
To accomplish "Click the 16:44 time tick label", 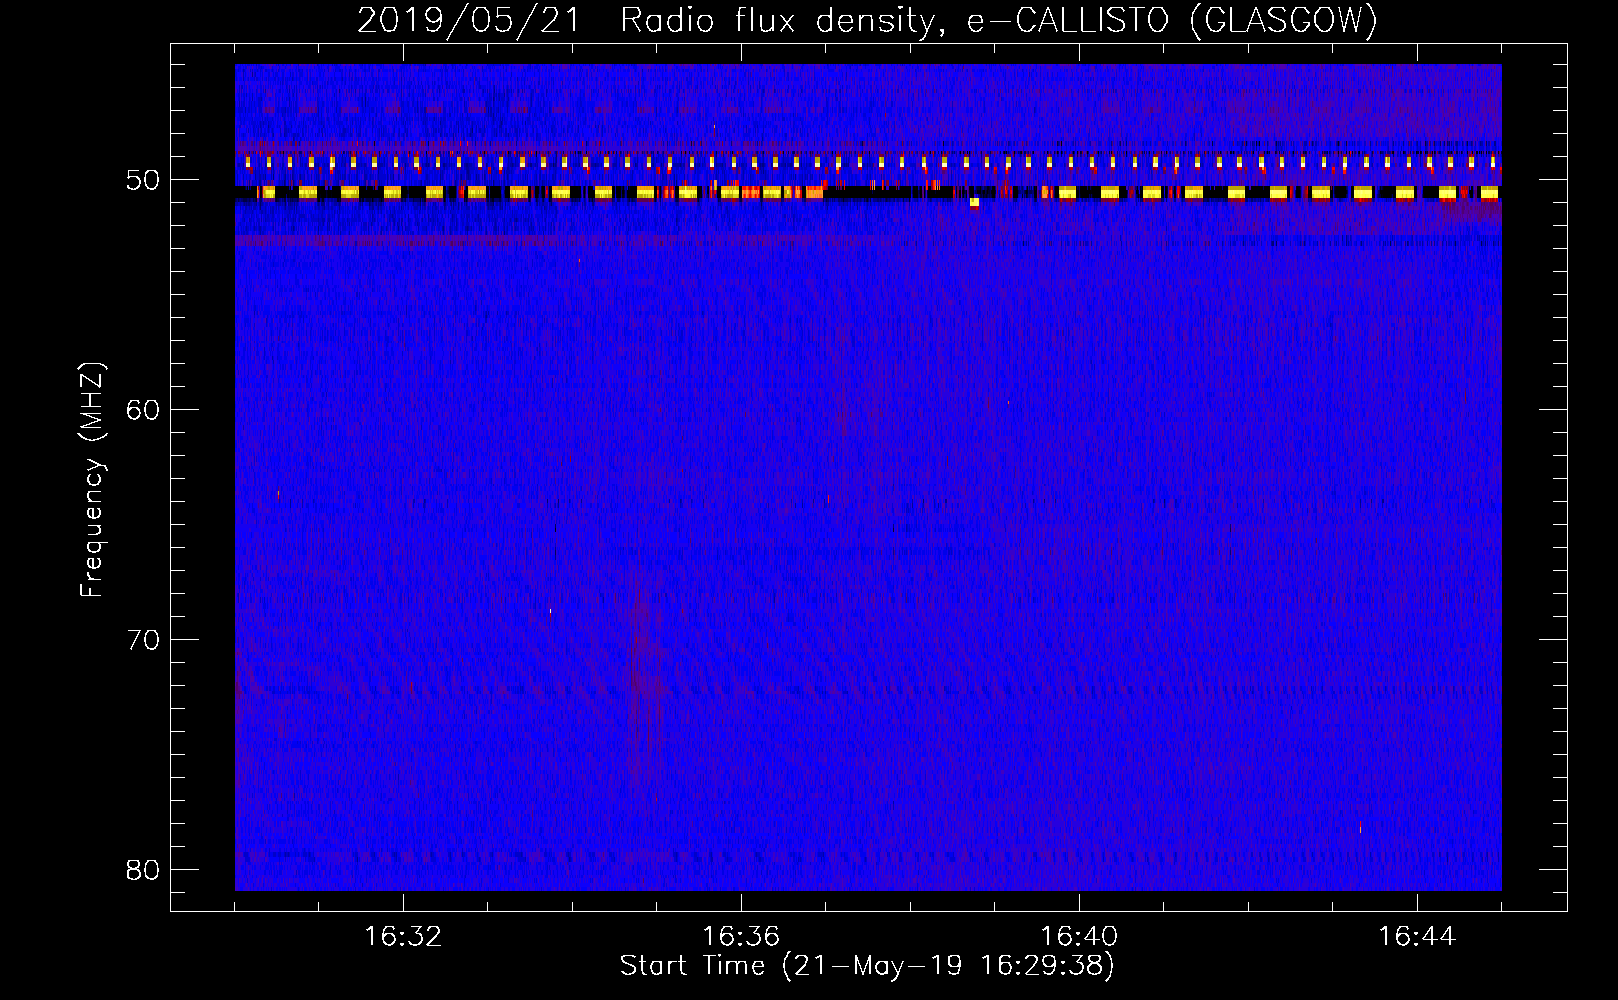I will tap(1417, 937).
